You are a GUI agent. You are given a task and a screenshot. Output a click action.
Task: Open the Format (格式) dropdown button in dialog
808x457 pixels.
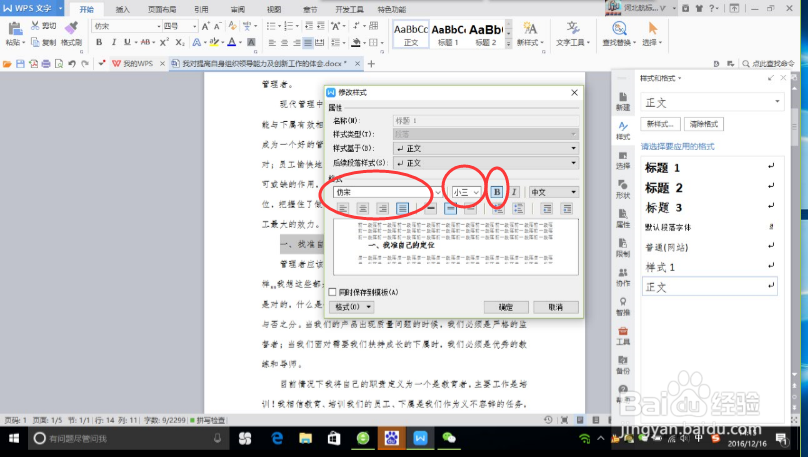(x=351, y=307)
